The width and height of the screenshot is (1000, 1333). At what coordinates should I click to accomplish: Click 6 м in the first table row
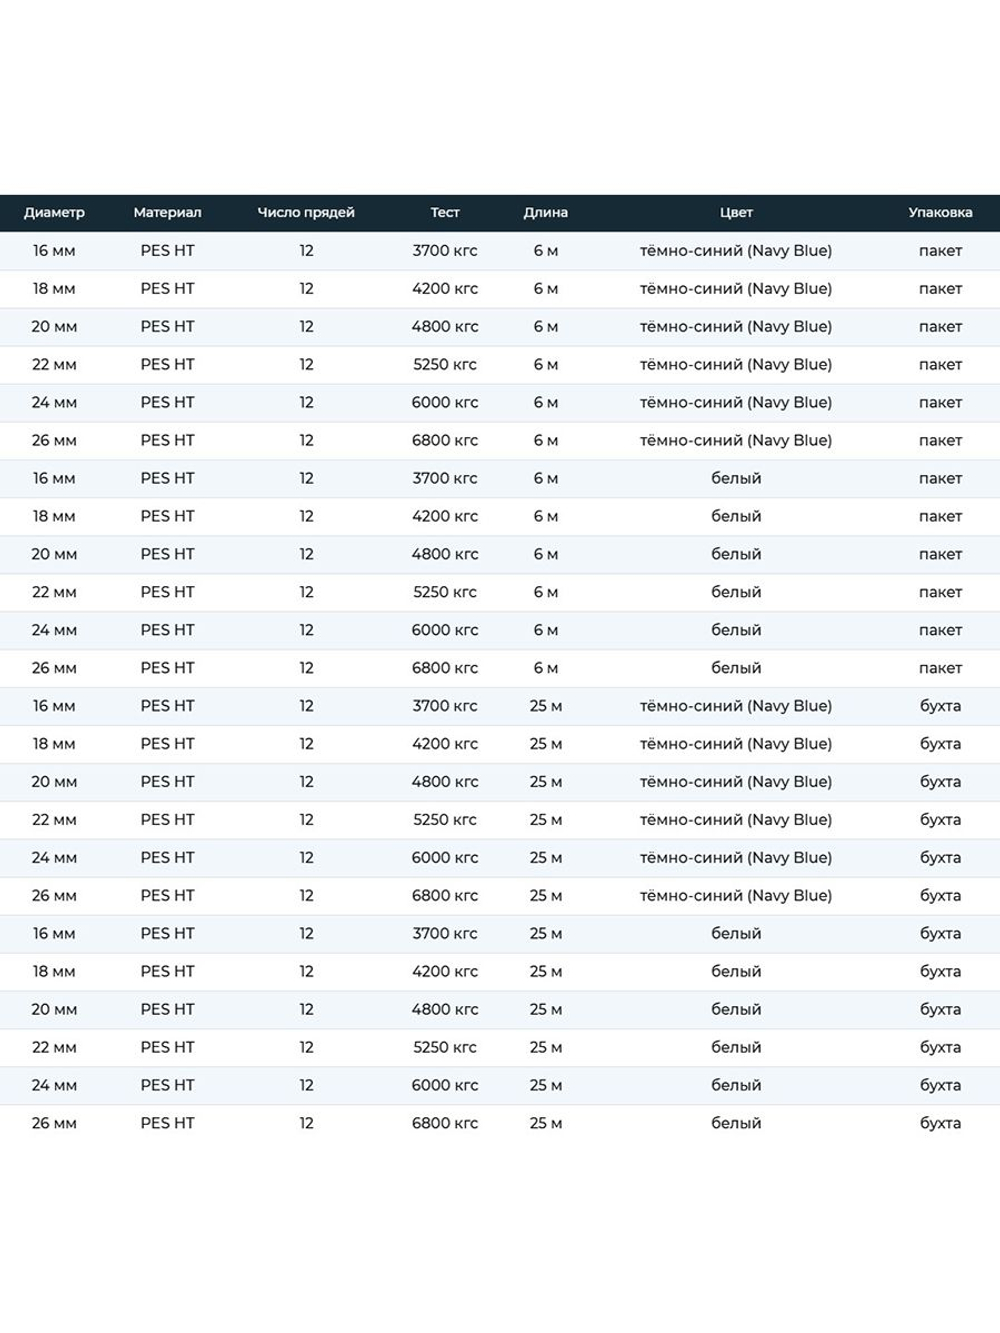point(545,250)
